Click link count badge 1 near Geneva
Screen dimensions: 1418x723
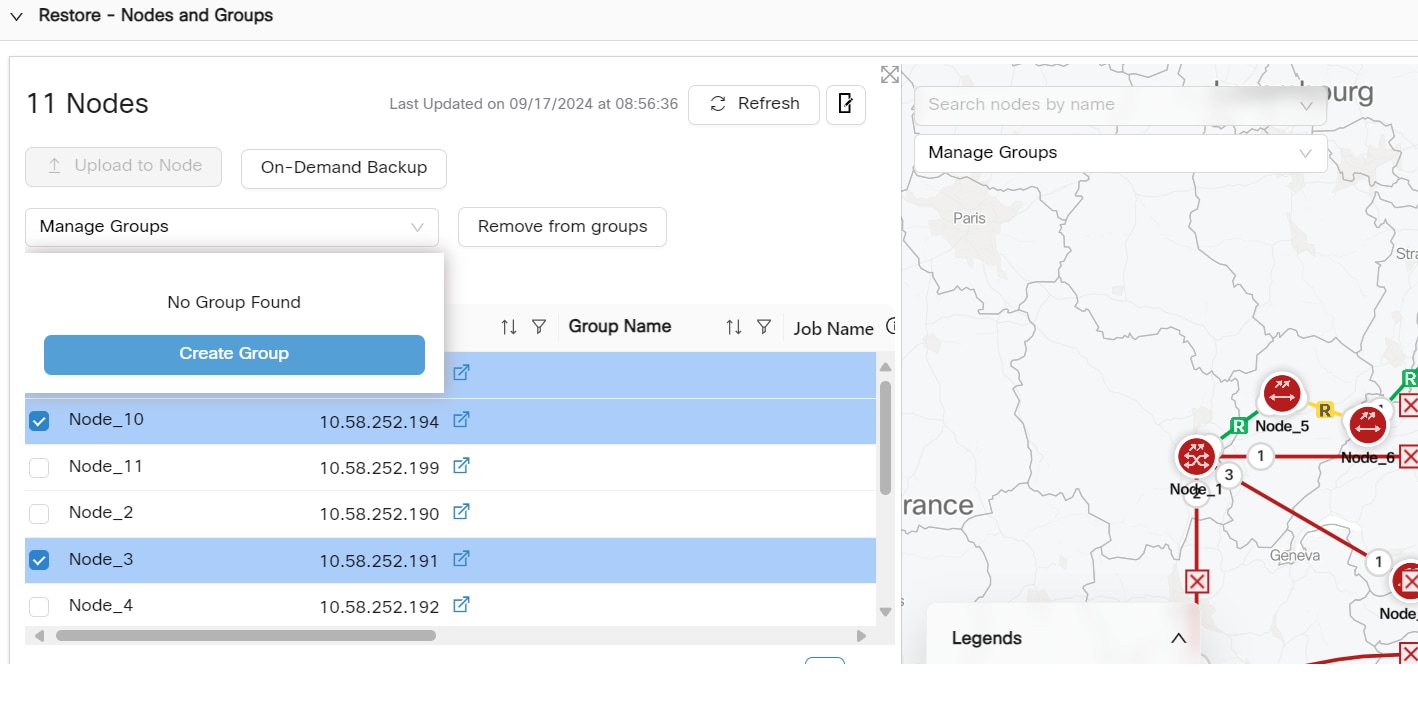click(x=1379, y=562)
